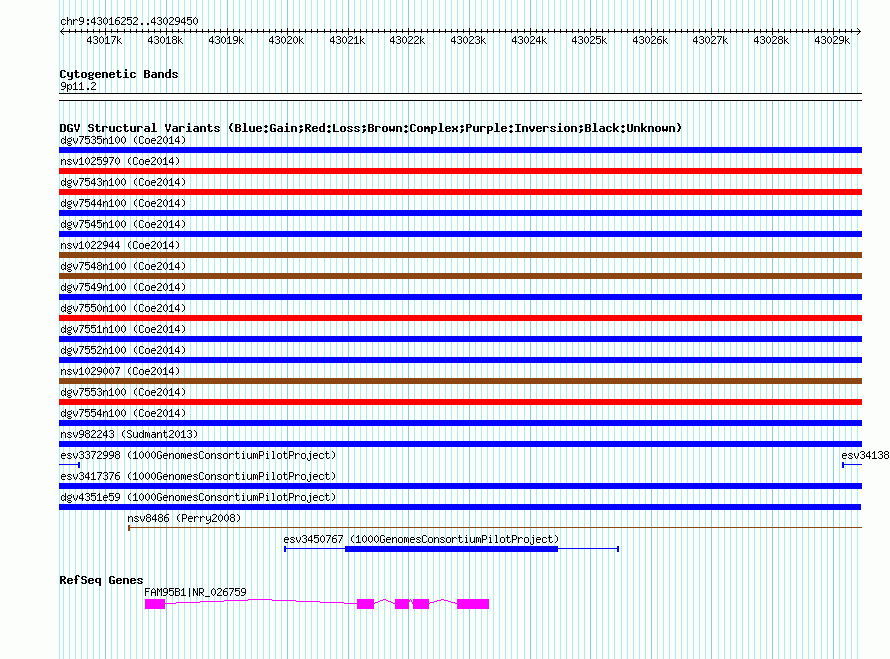Click the dgv7544n100 (Coe2014) label
Viewport: 890px width, 659px height.
tap(123, 203)
